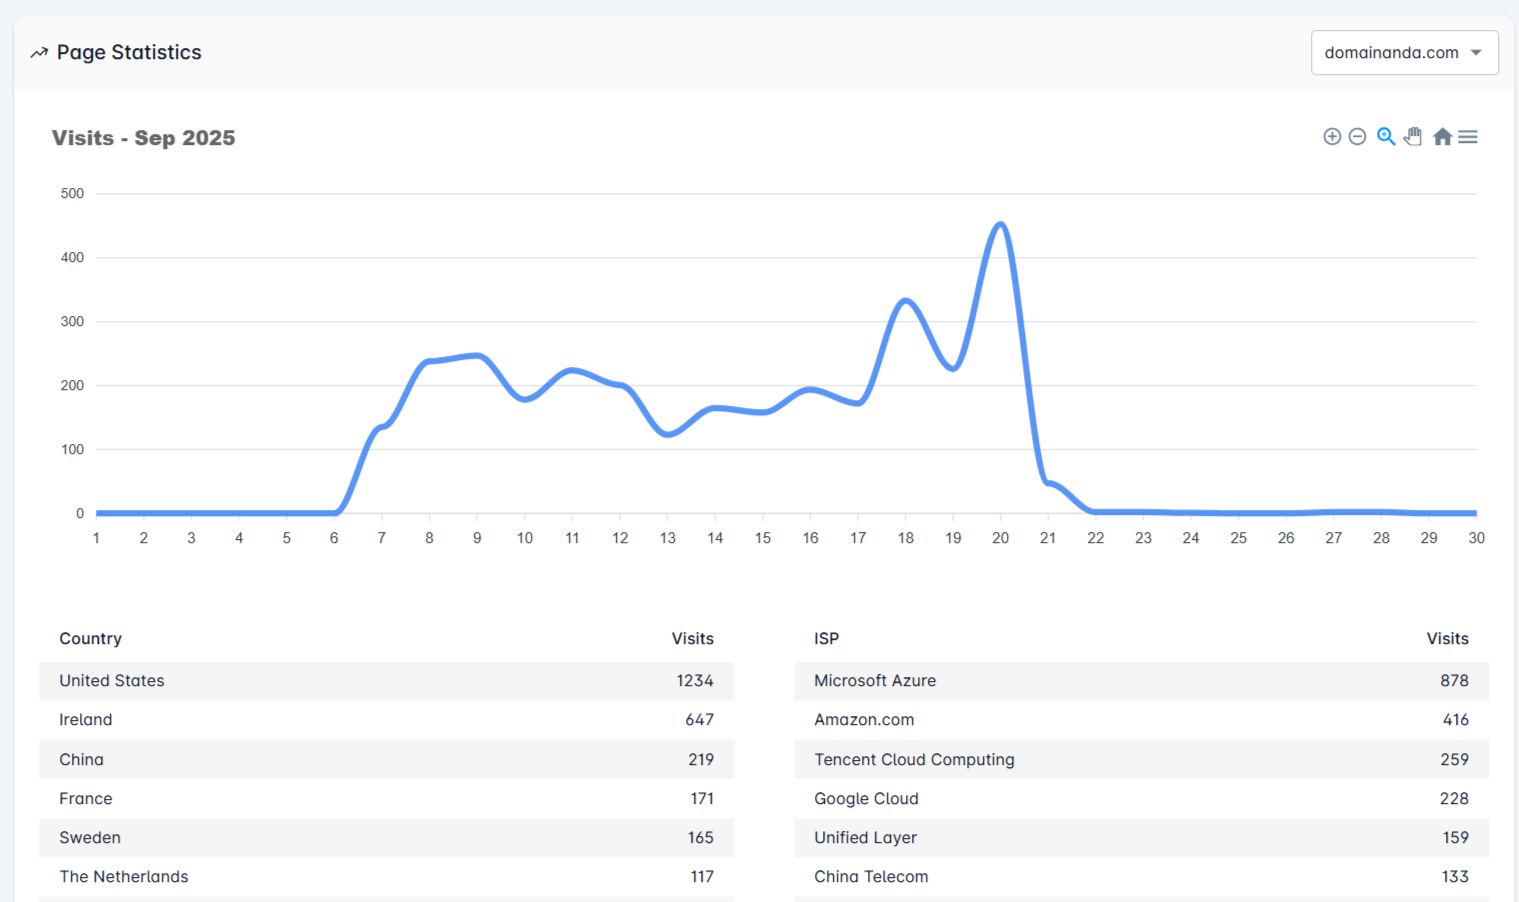Click the Page Statistics trend icon
The height and width of the screenshot is (902, 1519).
[39, 53]
